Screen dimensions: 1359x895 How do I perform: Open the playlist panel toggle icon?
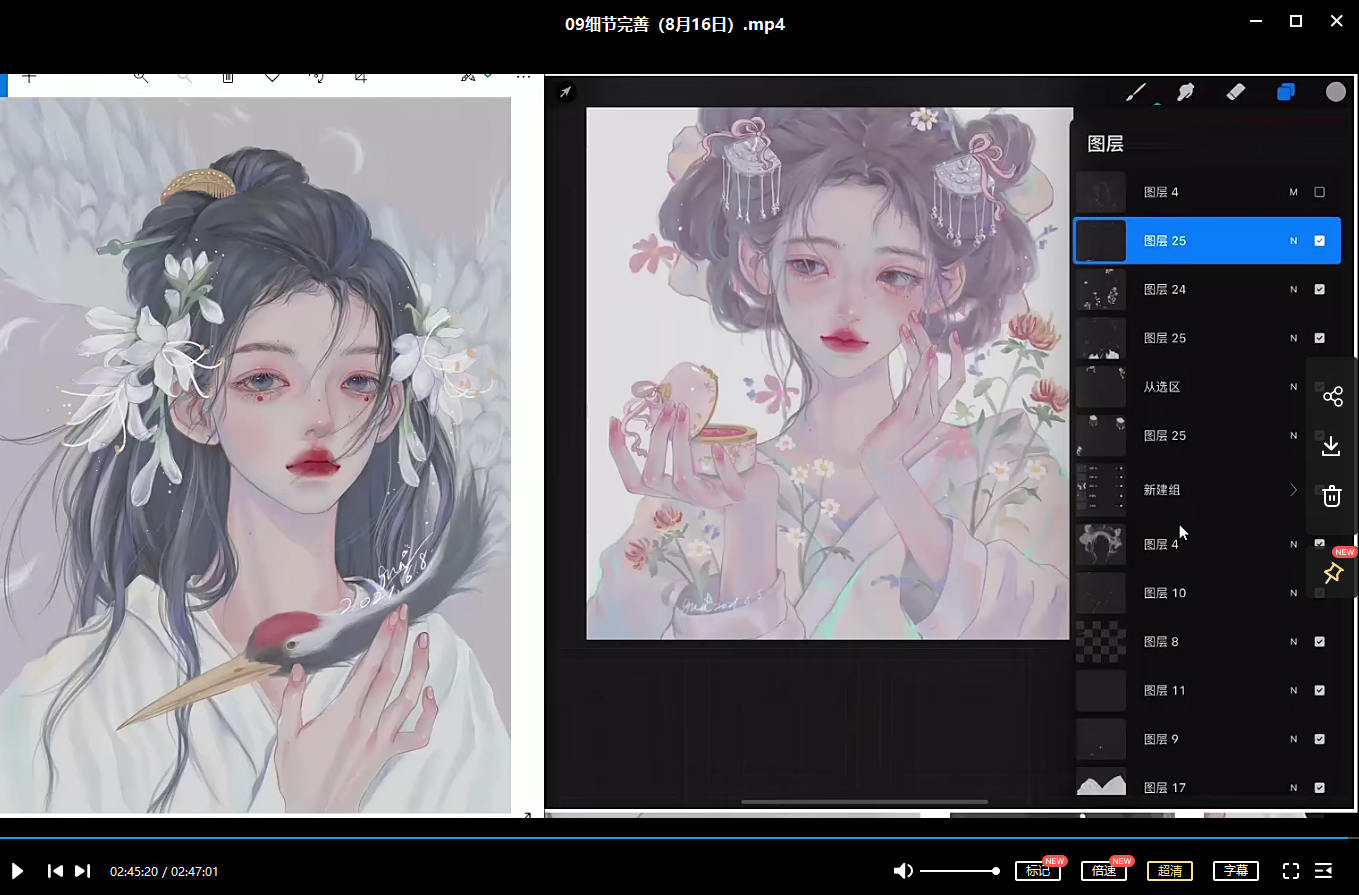tap(1324, 871)
